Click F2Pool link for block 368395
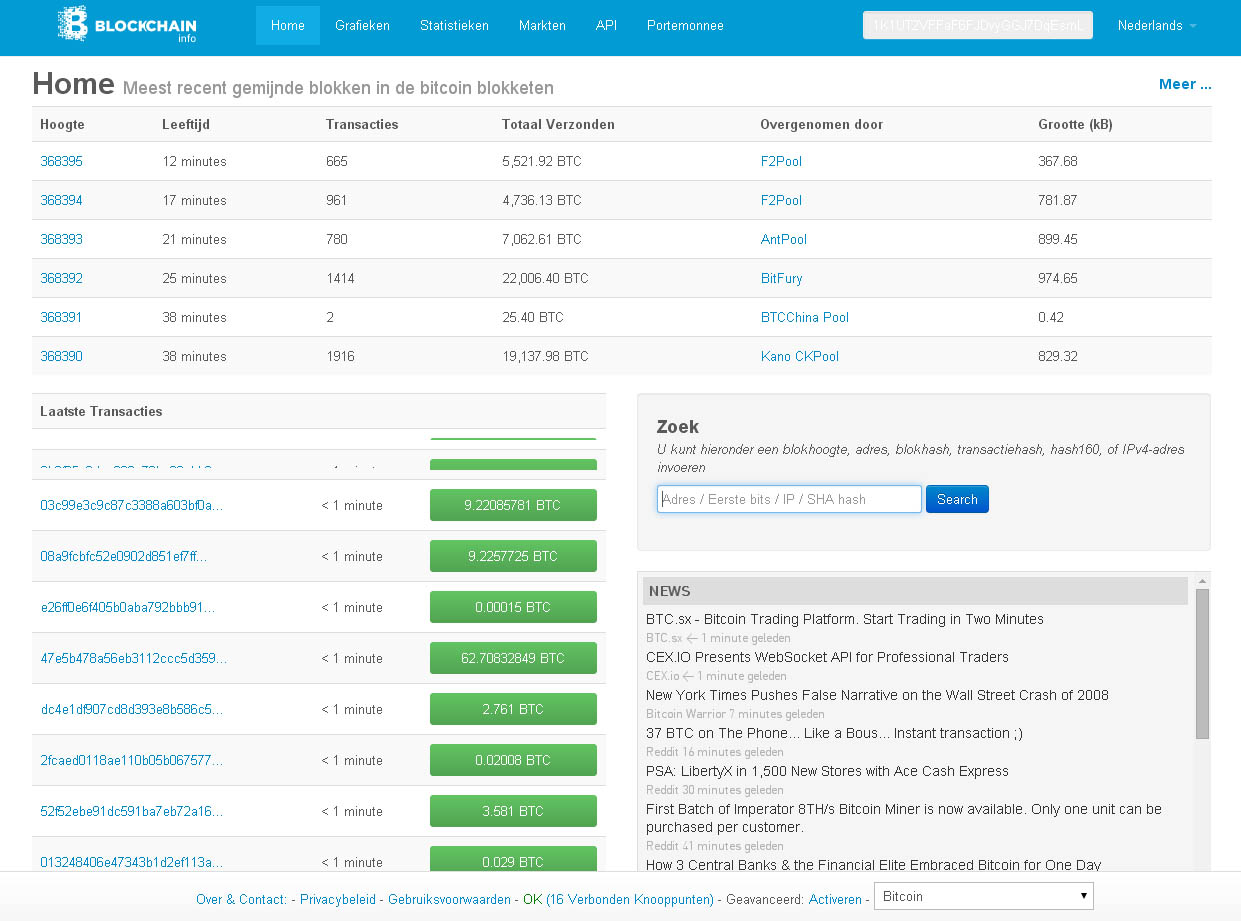This screenshot has height=921, width=1241. pyautogui.click(x=781, y=161)
